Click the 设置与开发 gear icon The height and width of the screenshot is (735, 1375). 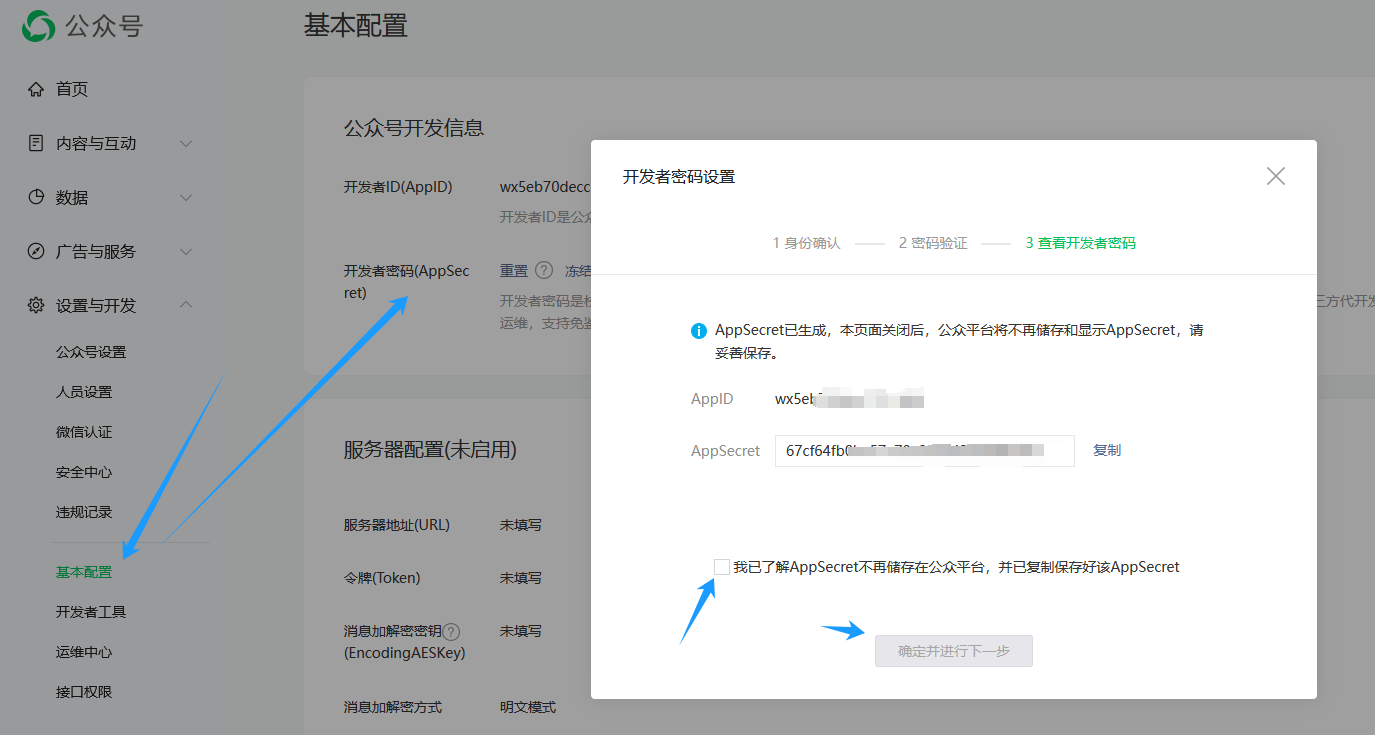pyautogui.click(x=36, y=306)
